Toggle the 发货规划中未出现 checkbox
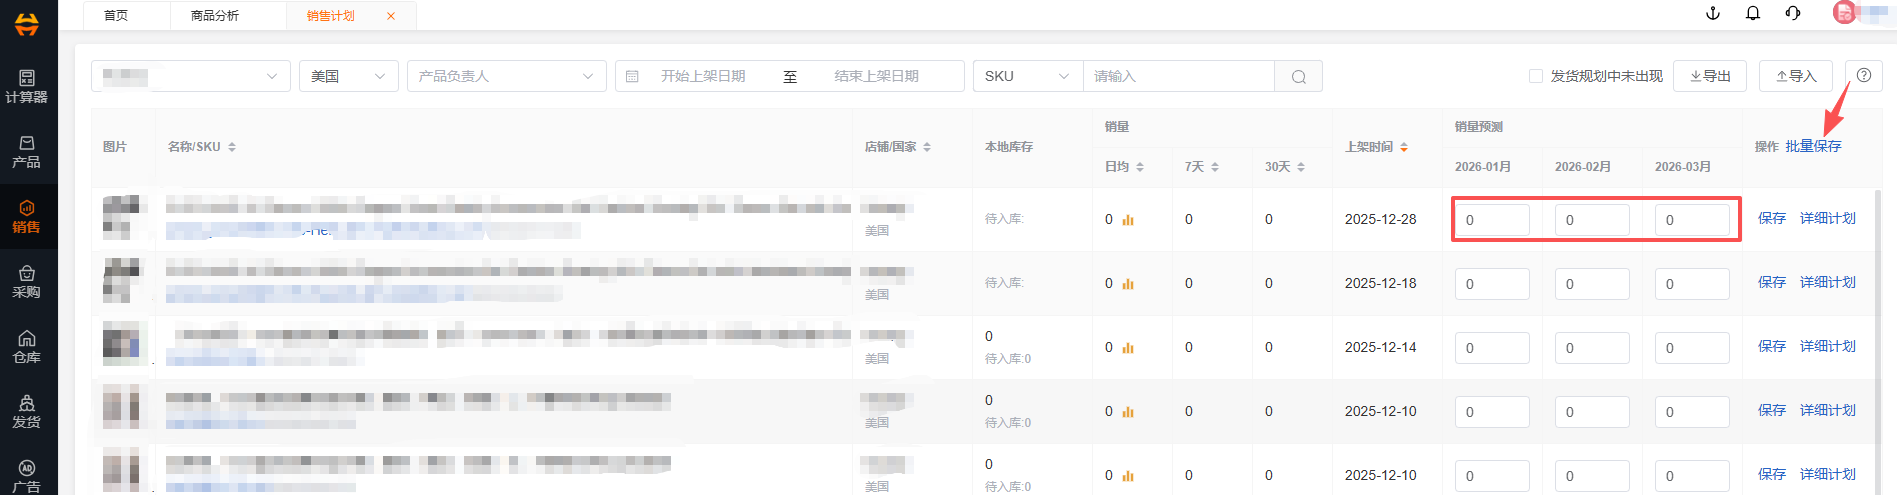 tap(1536, 76)
